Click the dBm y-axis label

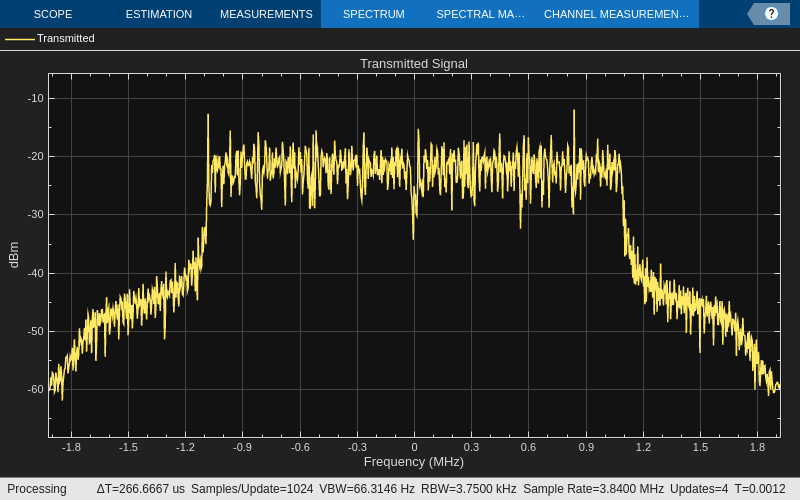click(14, 255)
